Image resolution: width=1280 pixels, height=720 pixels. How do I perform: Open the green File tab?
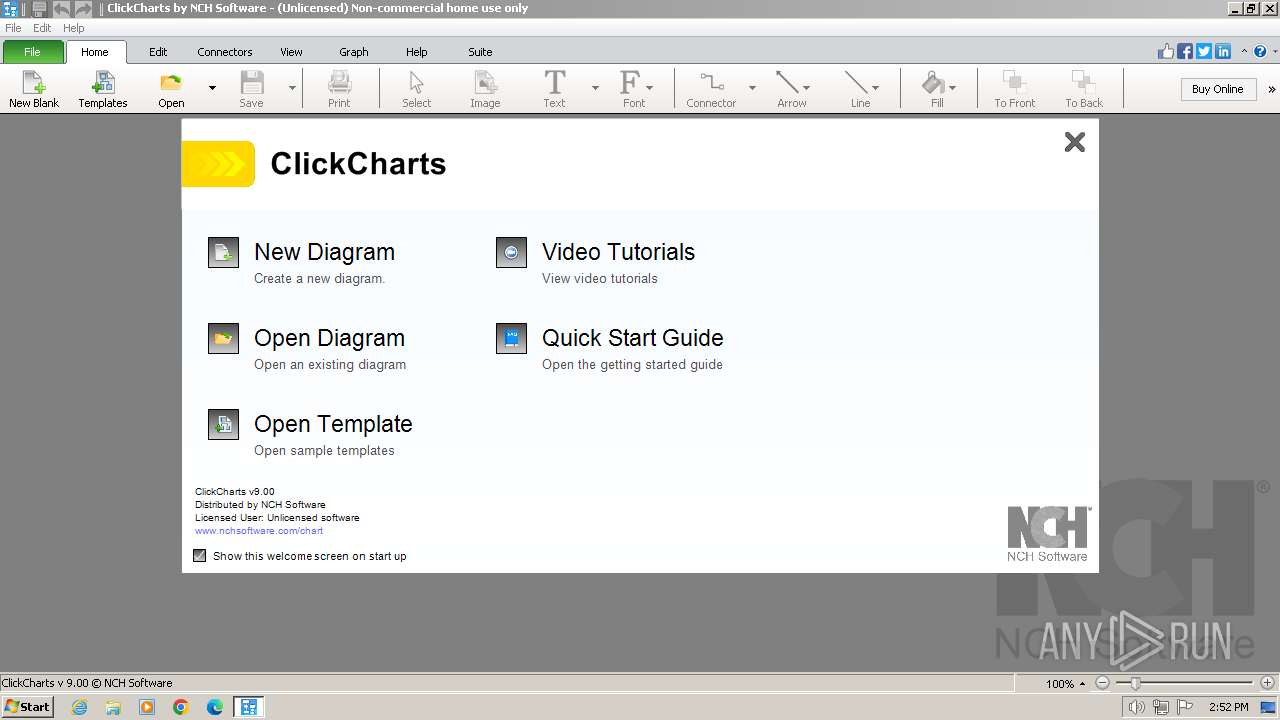tap(32, 52)
